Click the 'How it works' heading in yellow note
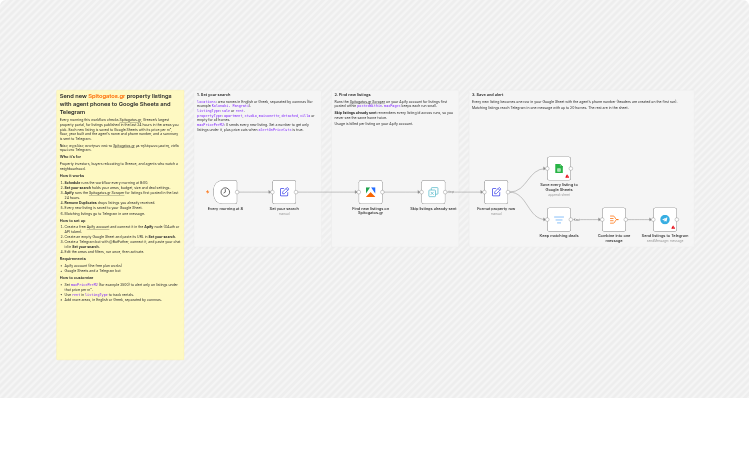This screenshot has height=450, width=749. click(x=72, y=176)
